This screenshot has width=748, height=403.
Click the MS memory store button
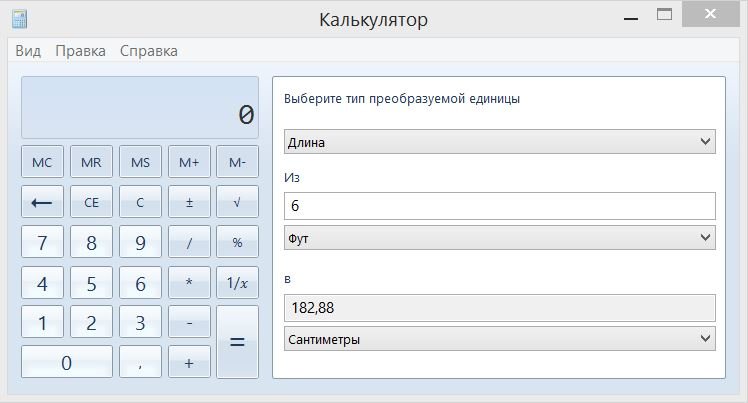click(140, 162)
